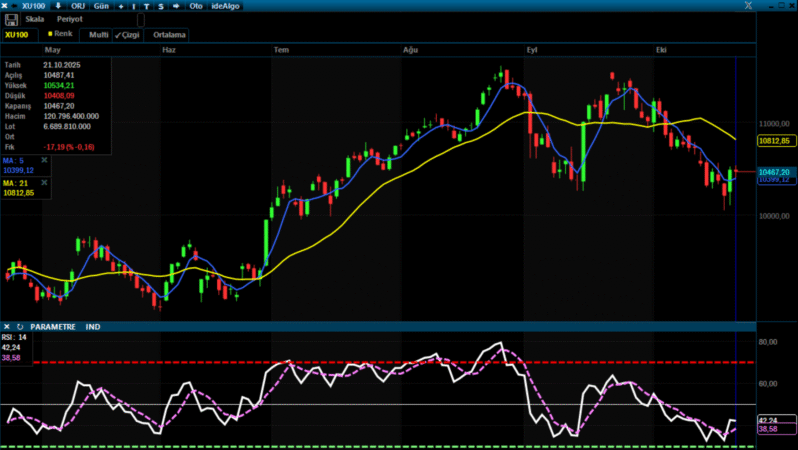The width and height of the screenshot is (798, 450).
Task: Click the floppy disk save icon
Action: coord(11,19)
